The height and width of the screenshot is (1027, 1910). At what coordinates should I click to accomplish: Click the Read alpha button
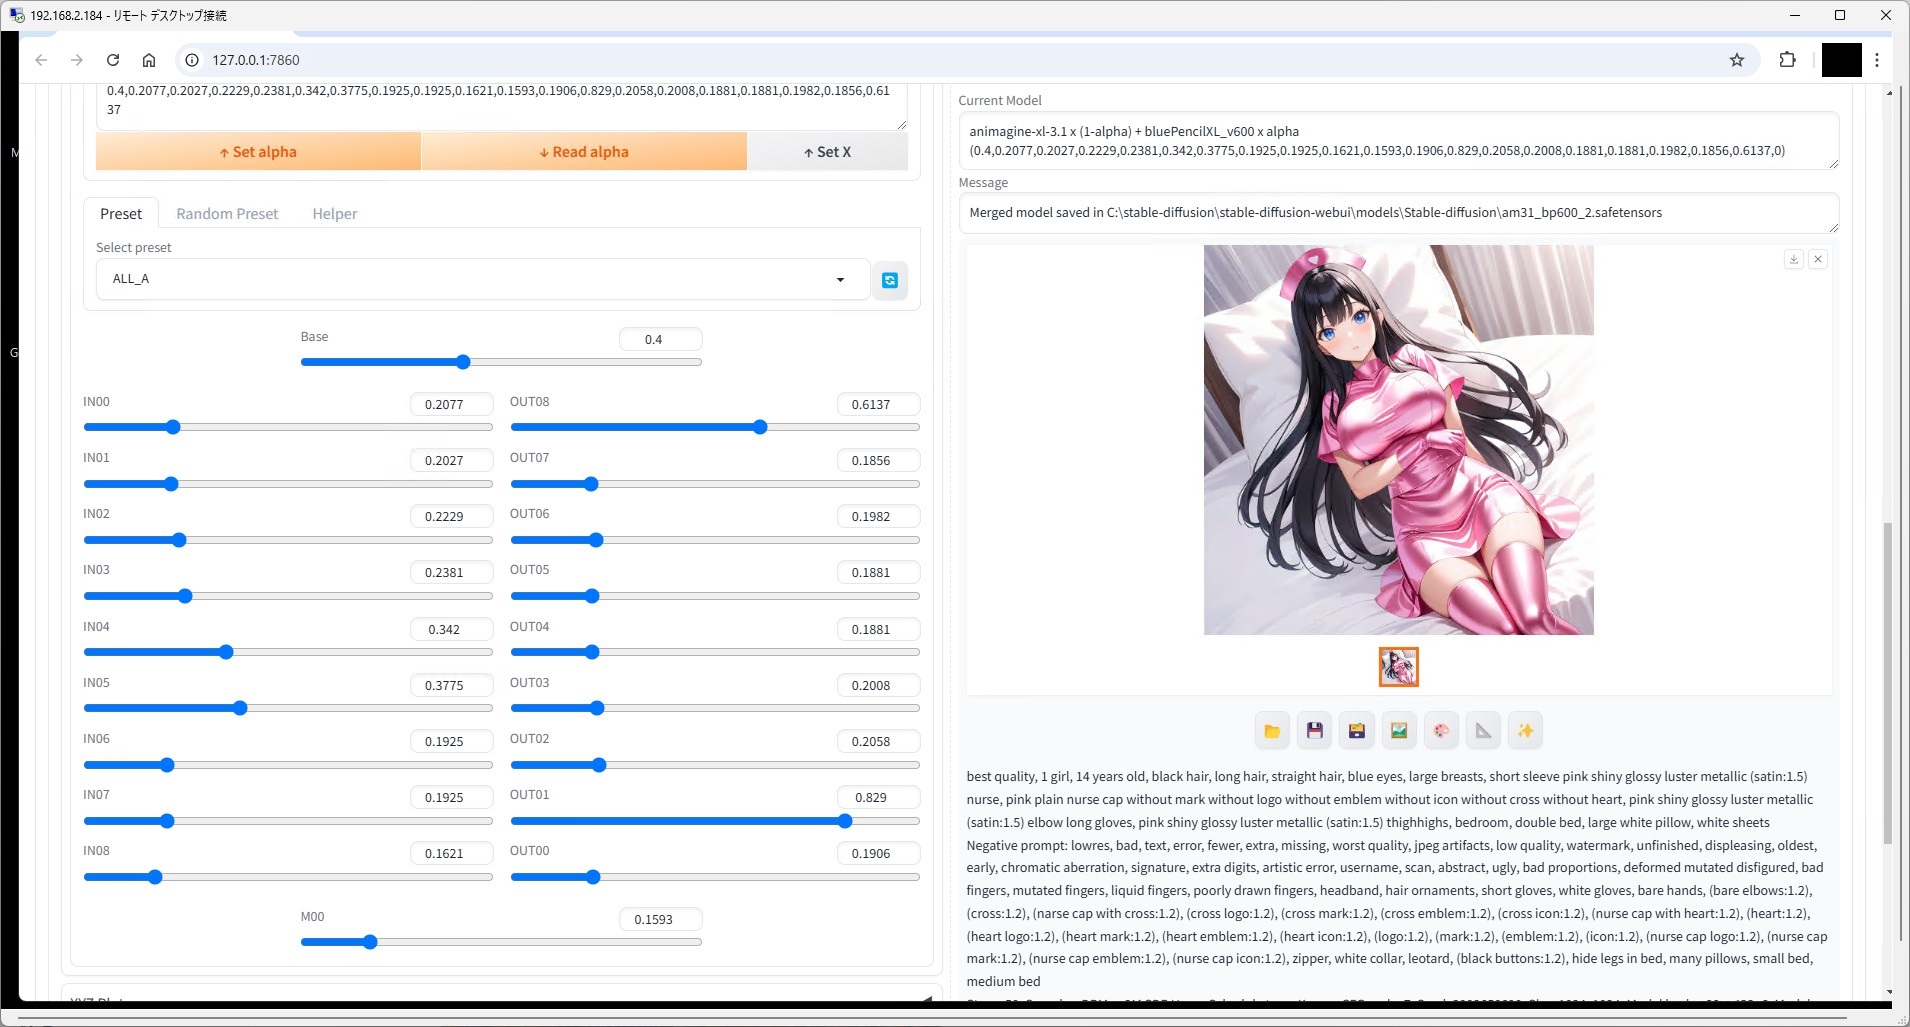click(584, 151)
